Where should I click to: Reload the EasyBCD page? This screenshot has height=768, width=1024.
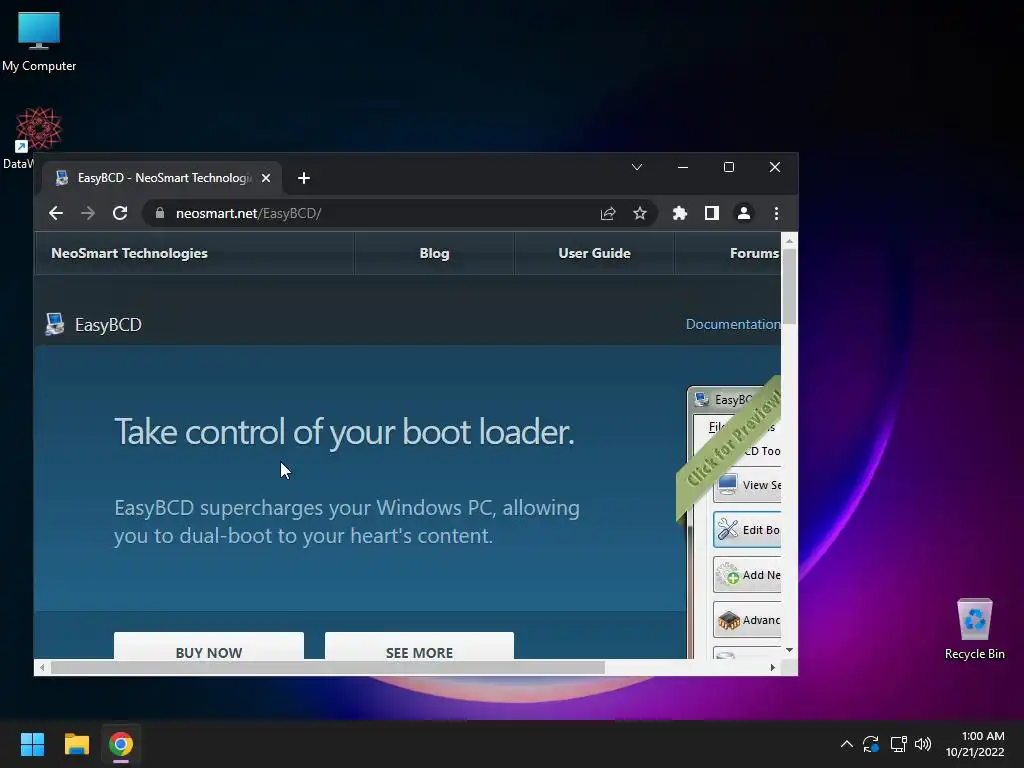tap(120, 214)
